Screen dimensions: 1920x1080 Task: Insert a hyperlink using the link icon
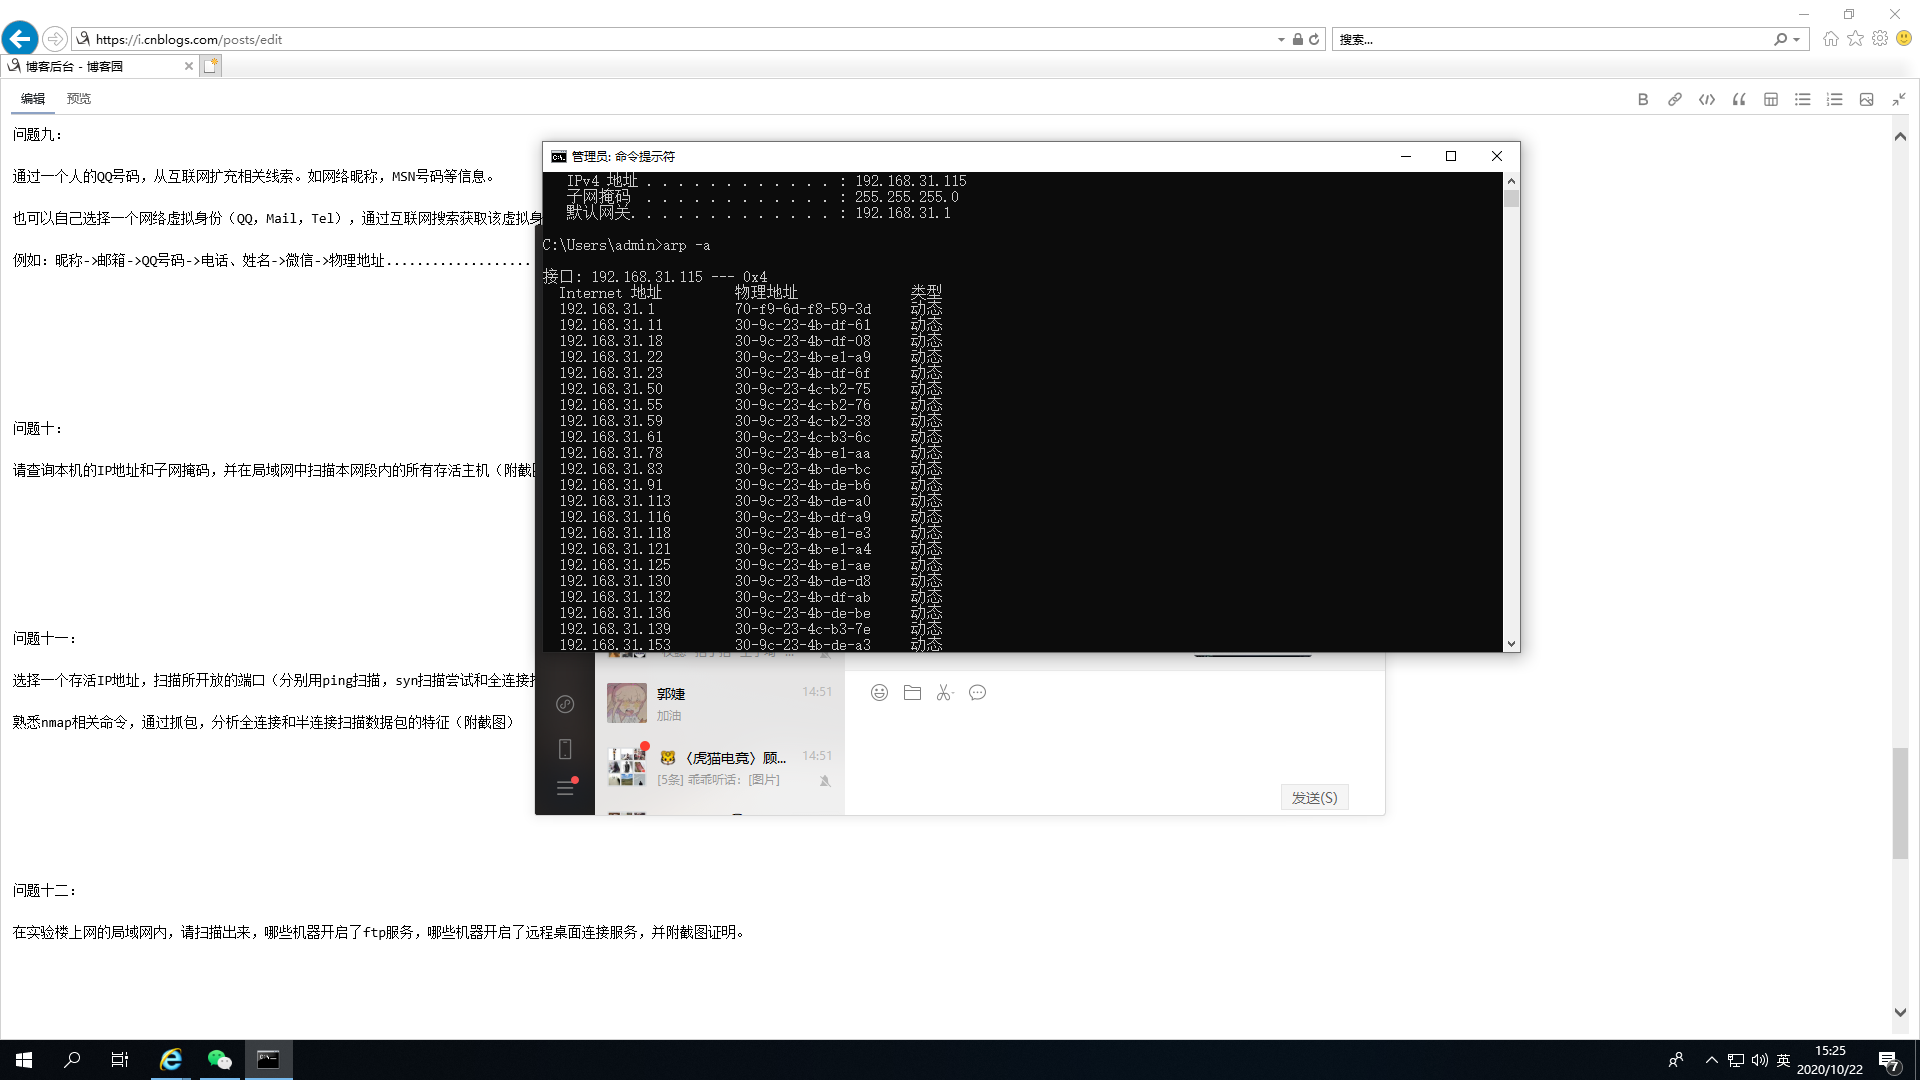1675,99
